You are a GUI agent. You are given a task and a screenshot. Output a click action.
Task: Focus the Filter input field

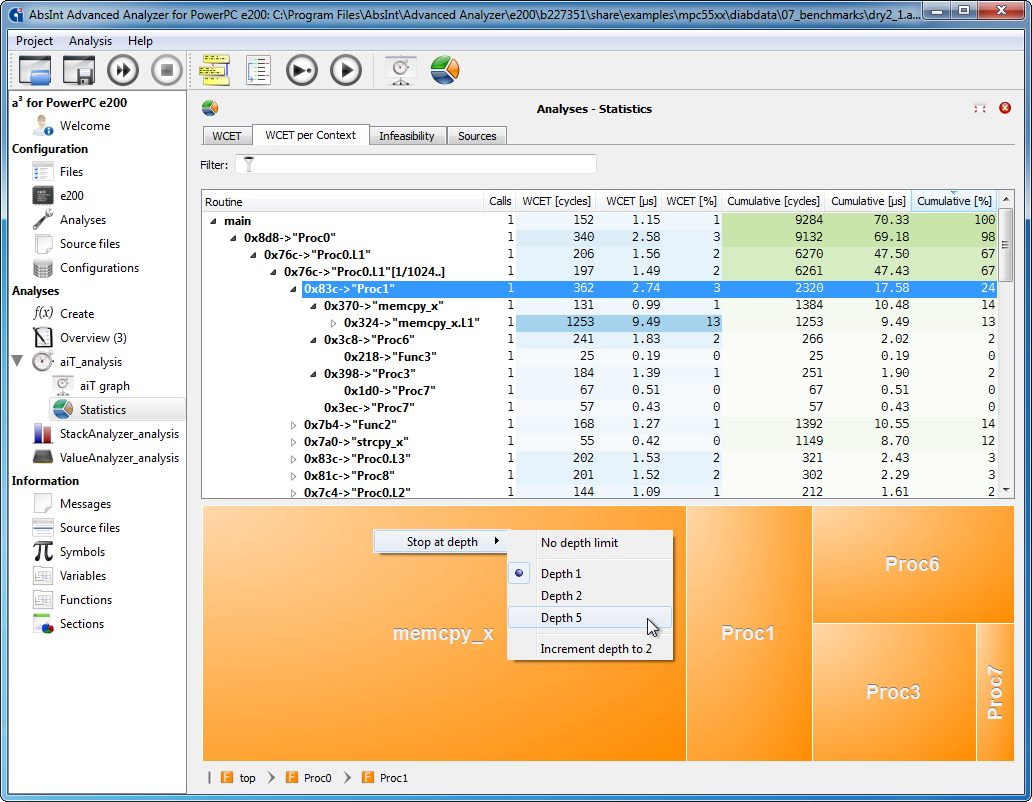416,164
